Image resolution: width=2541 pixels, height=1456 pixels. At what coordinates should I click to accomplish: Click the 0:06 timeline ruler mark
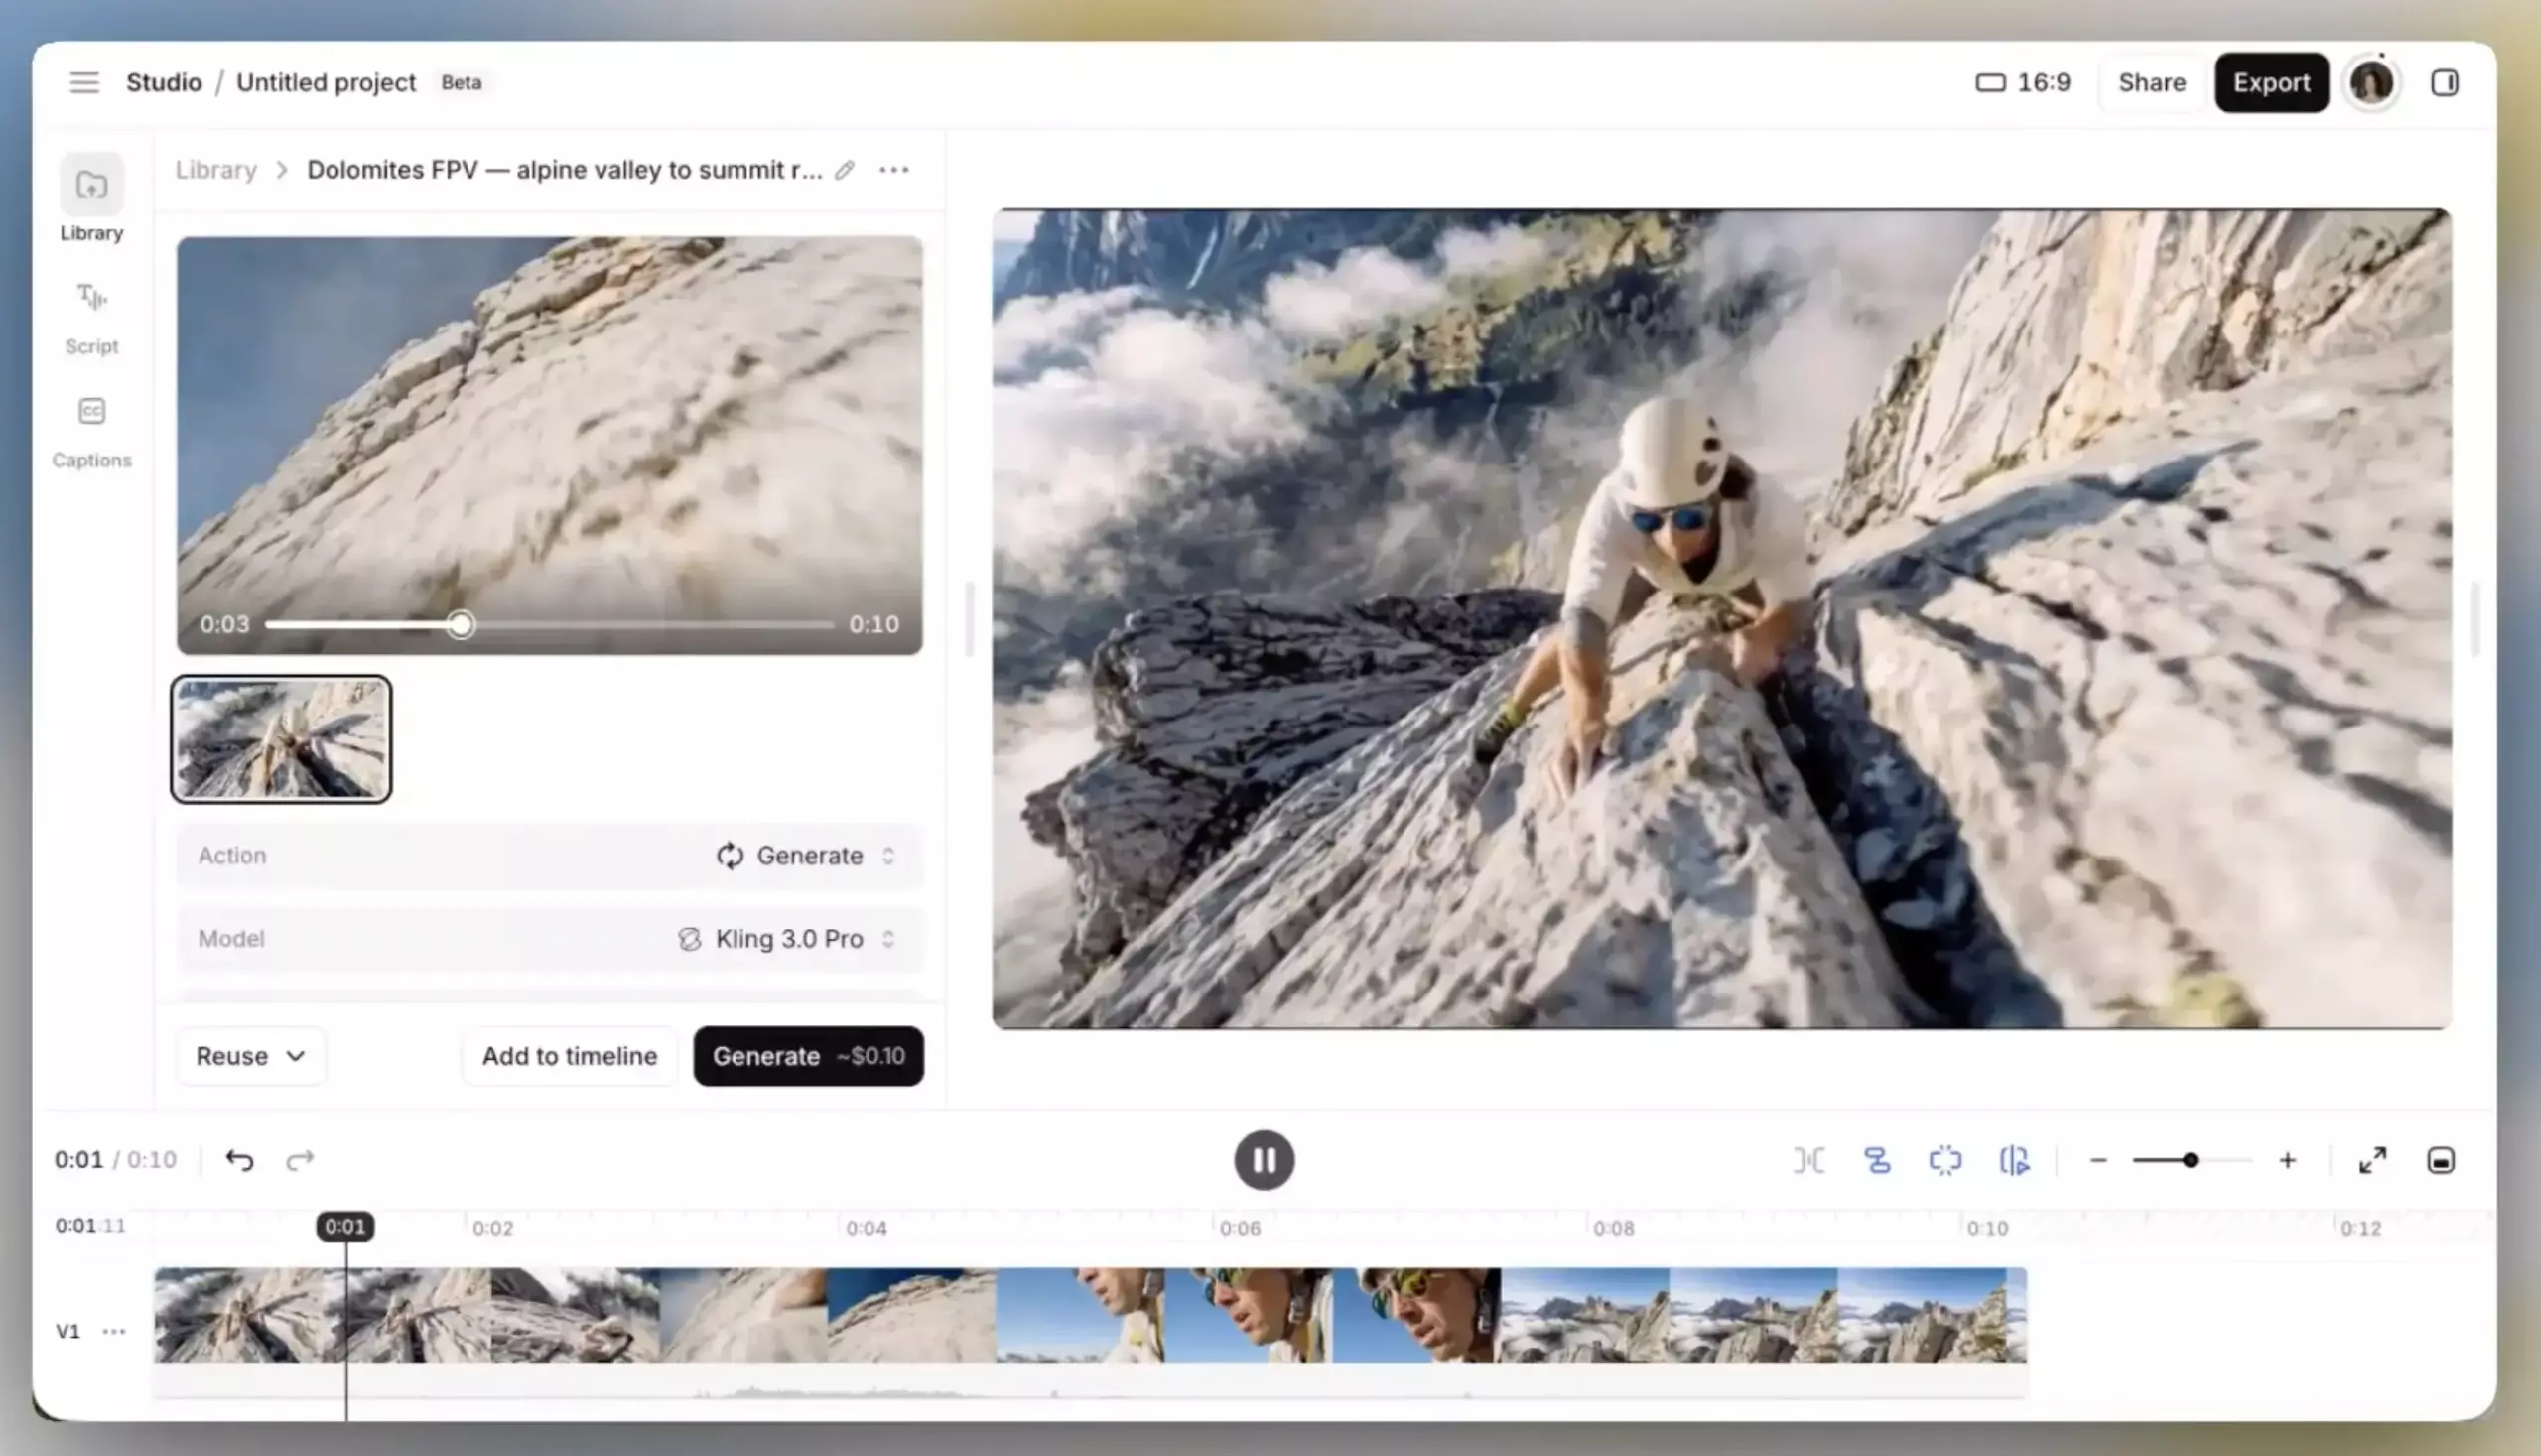click(x=1239, y=1228)
